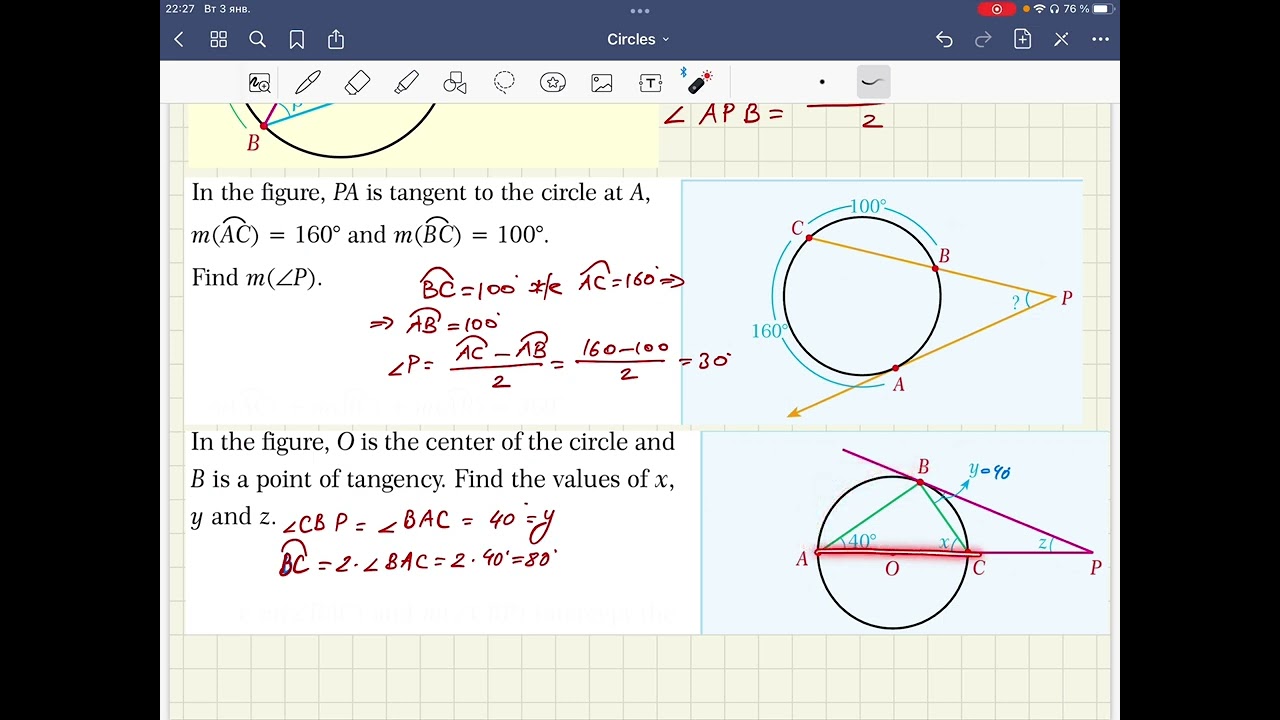Tap the battery indicator in the status bar
This screenshot has width=1280, height=720.
[1101, 9]
